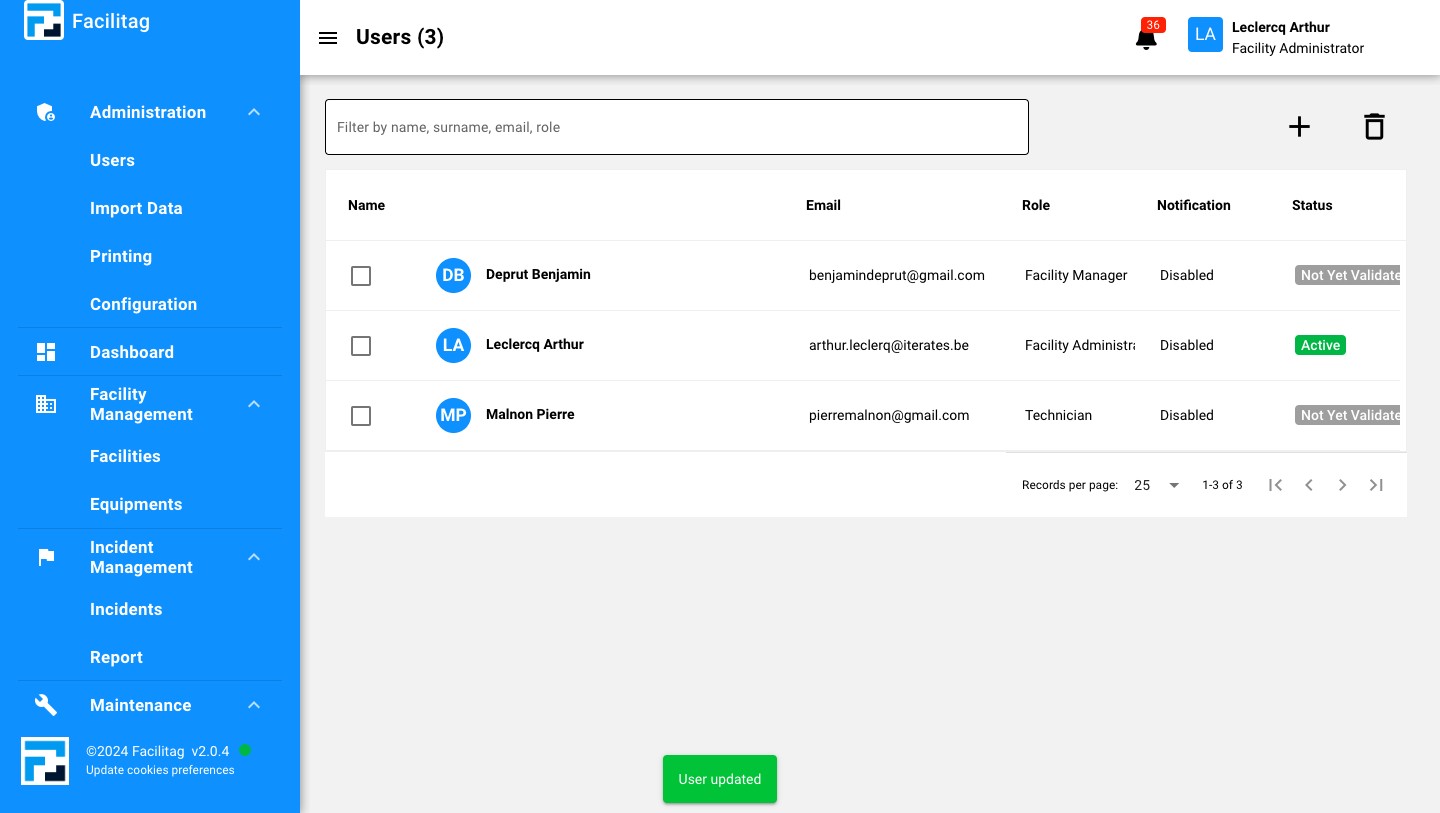Check the Malnon Pierre row checkbox
Image resolution: width=1440 pixels, height=813 pixels.
click(361, 416)
